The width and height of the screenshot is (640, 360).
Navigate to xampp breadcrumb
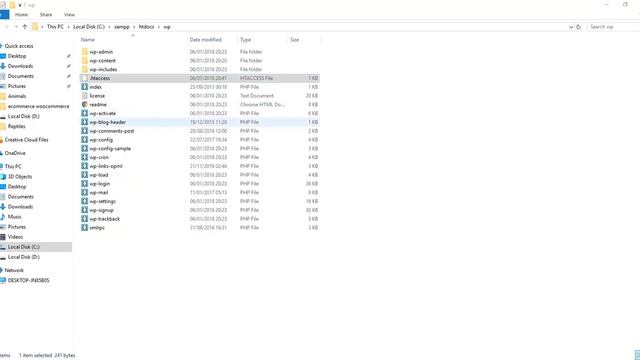(x=122, y=27)
